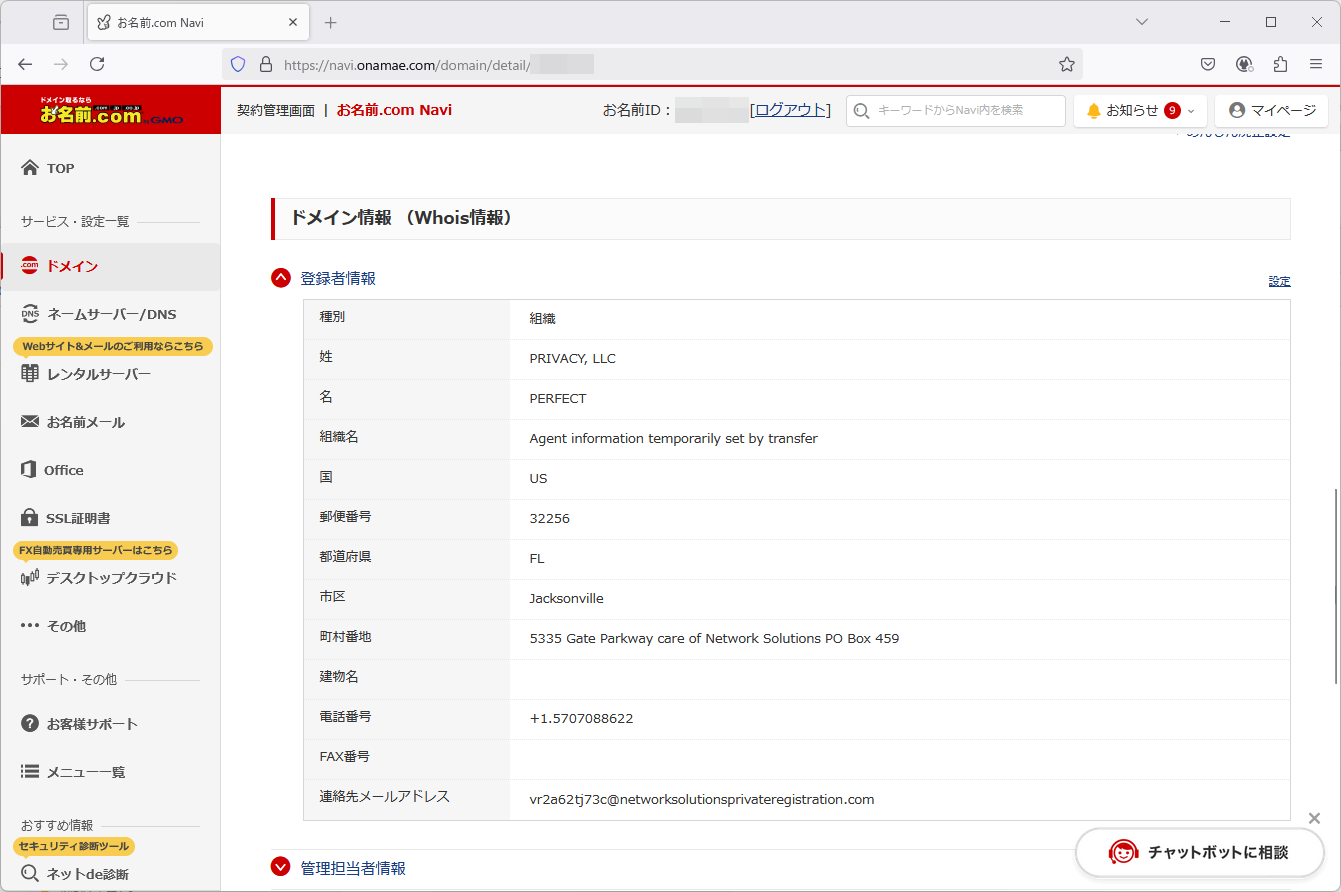The image size is (1341, 892).
Task: Expand the 管理担当者情報 section
Action: [x=281, y=868]
